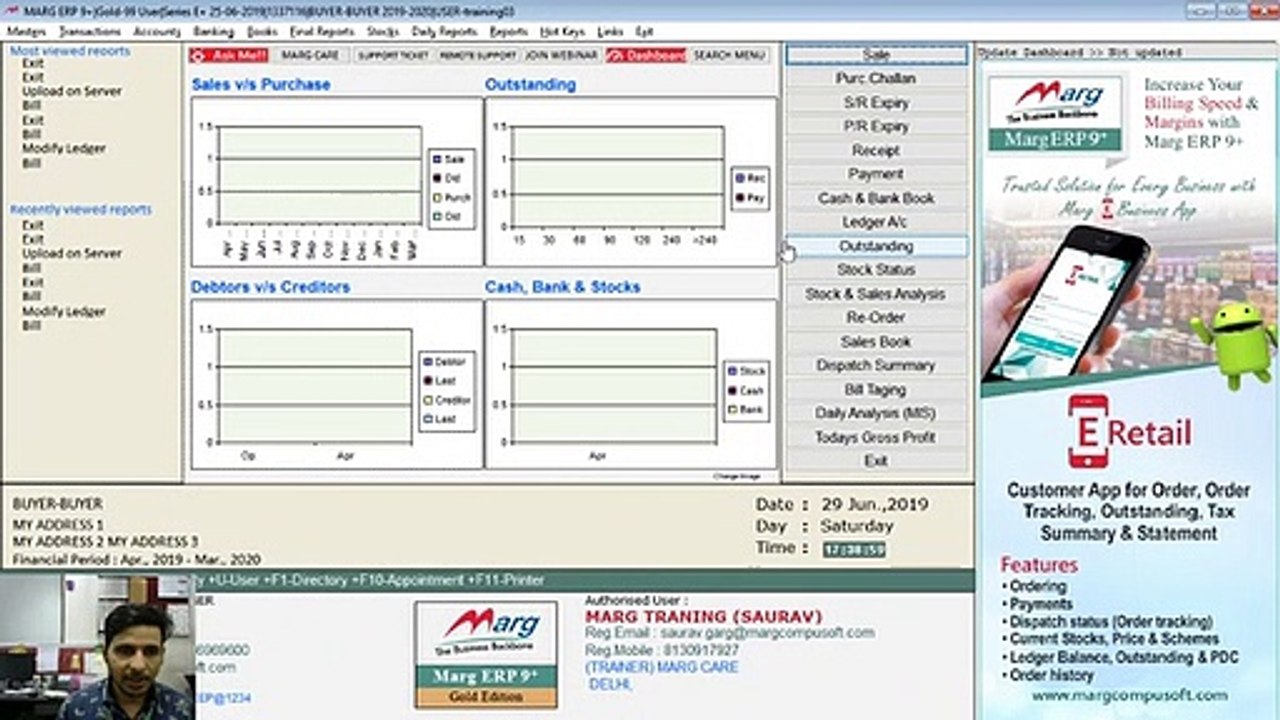Image resolution: width=1280 pixels, height=720 pixels.
Task: Click Exit in the top menu bar
Action: coord(645,32)
